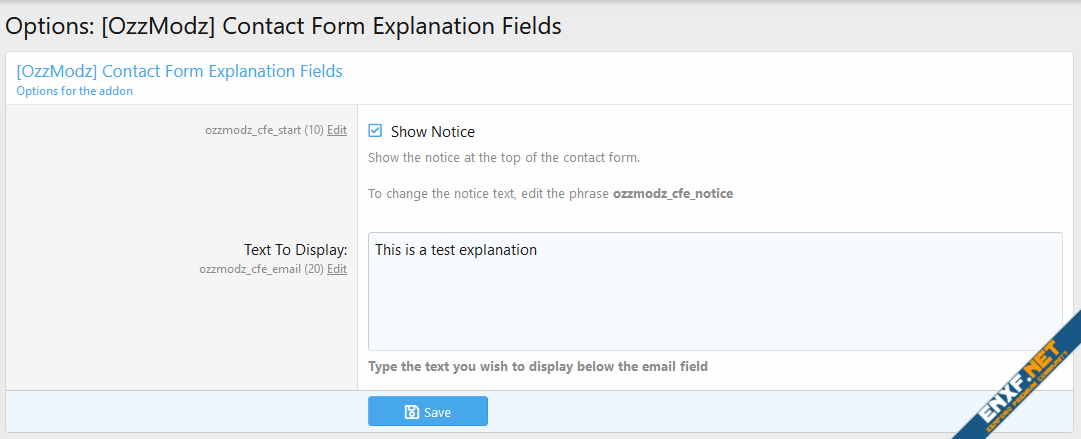Click the bold ozzmodz_cfe_notice phrase name
1081x439 pixels.
(x=672, y=193)
